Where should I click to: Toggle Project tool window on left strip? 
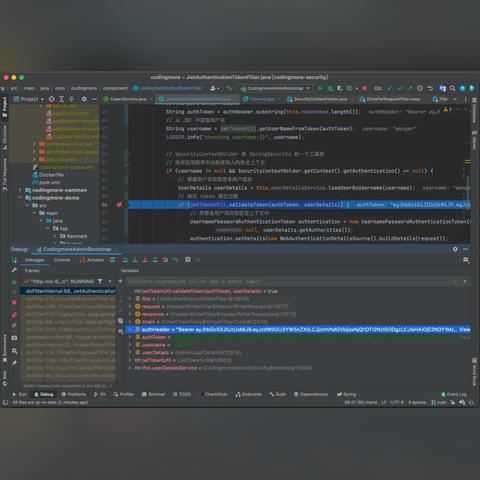click(x=5, y=107)
